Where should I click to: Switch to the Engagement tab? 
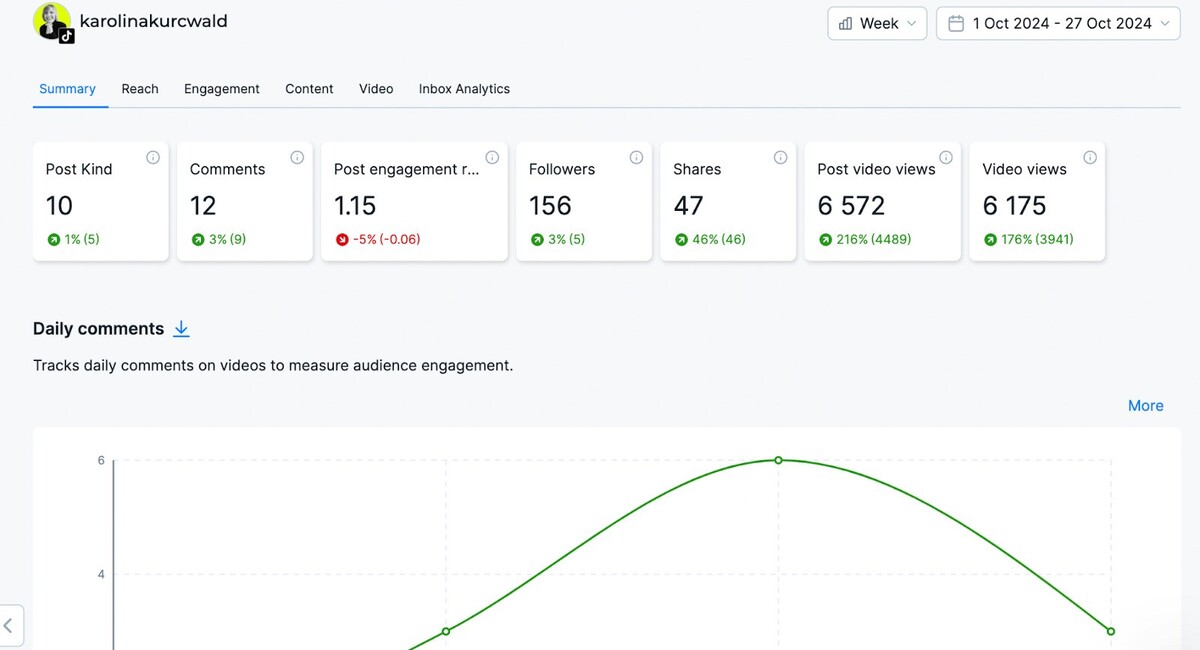(x=221, y=89)
